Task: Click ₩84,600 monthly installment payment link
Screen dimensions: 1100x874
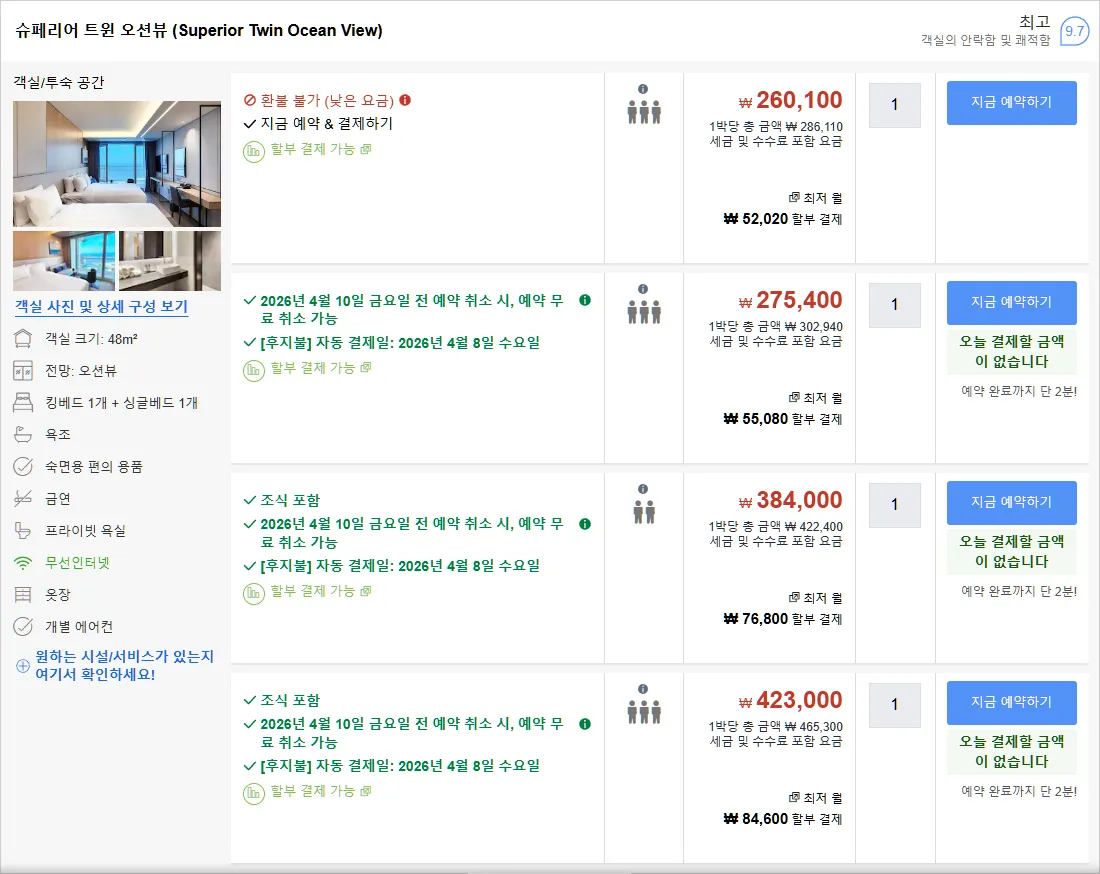Action: coord(782,819)
